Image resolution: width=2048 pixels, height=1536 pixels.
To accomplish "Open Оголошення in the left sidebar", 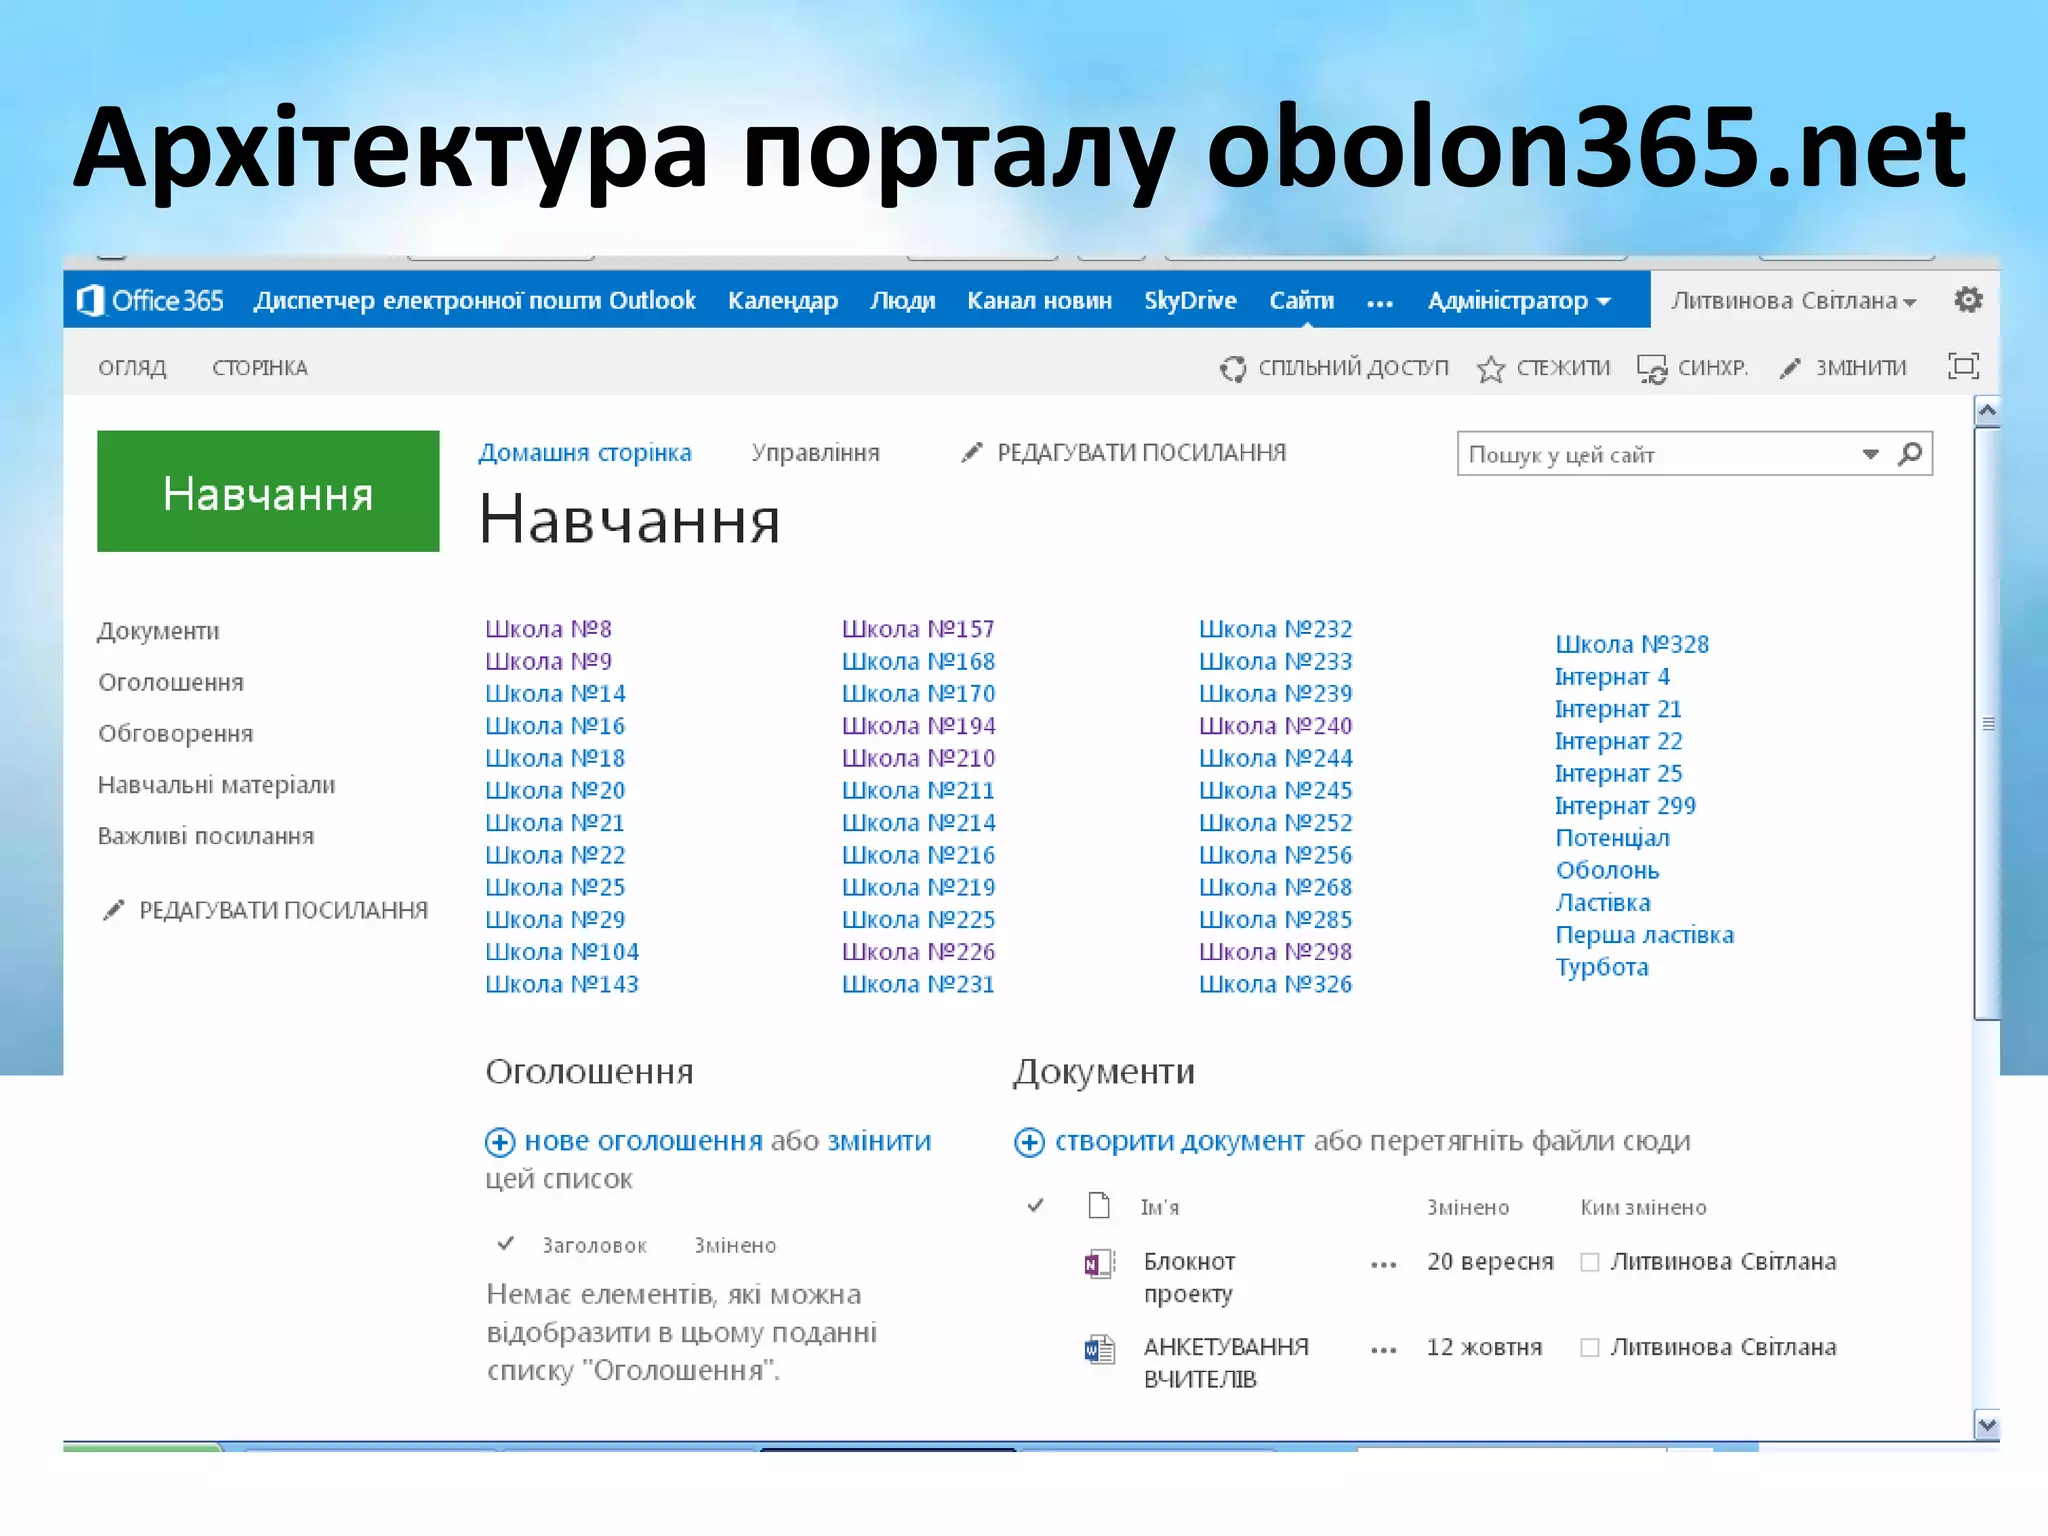I will (x=171, y=682).
